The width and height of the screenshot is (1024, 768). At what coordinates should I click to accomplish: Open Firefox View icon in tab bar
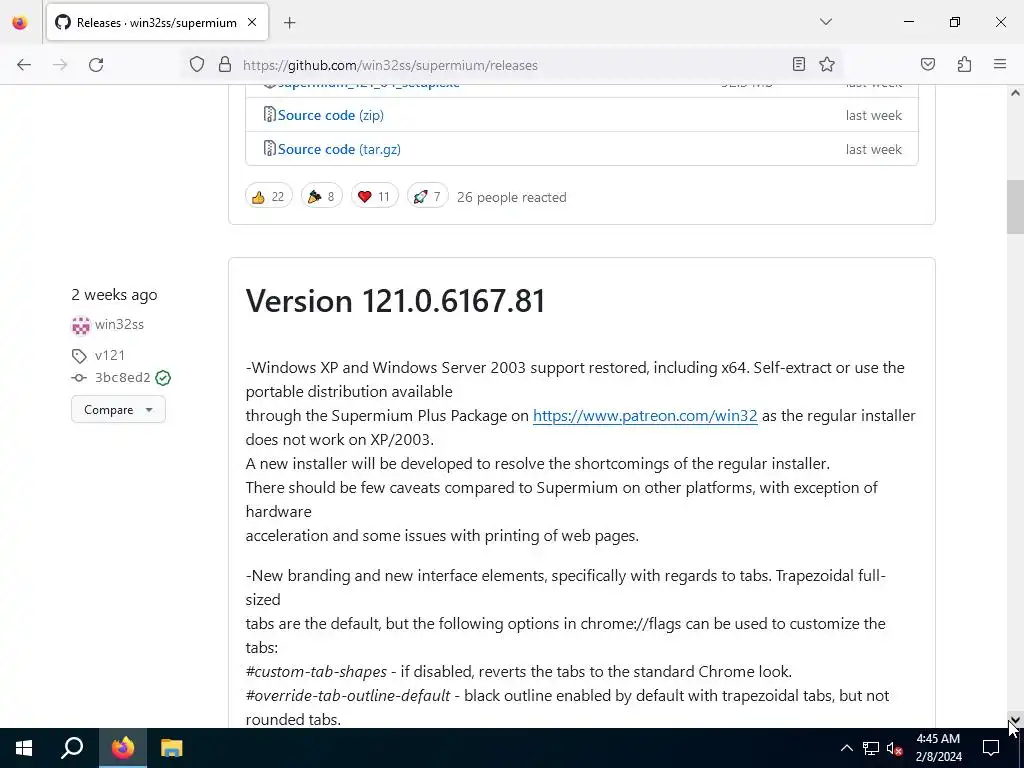click(x=20, y=23)
